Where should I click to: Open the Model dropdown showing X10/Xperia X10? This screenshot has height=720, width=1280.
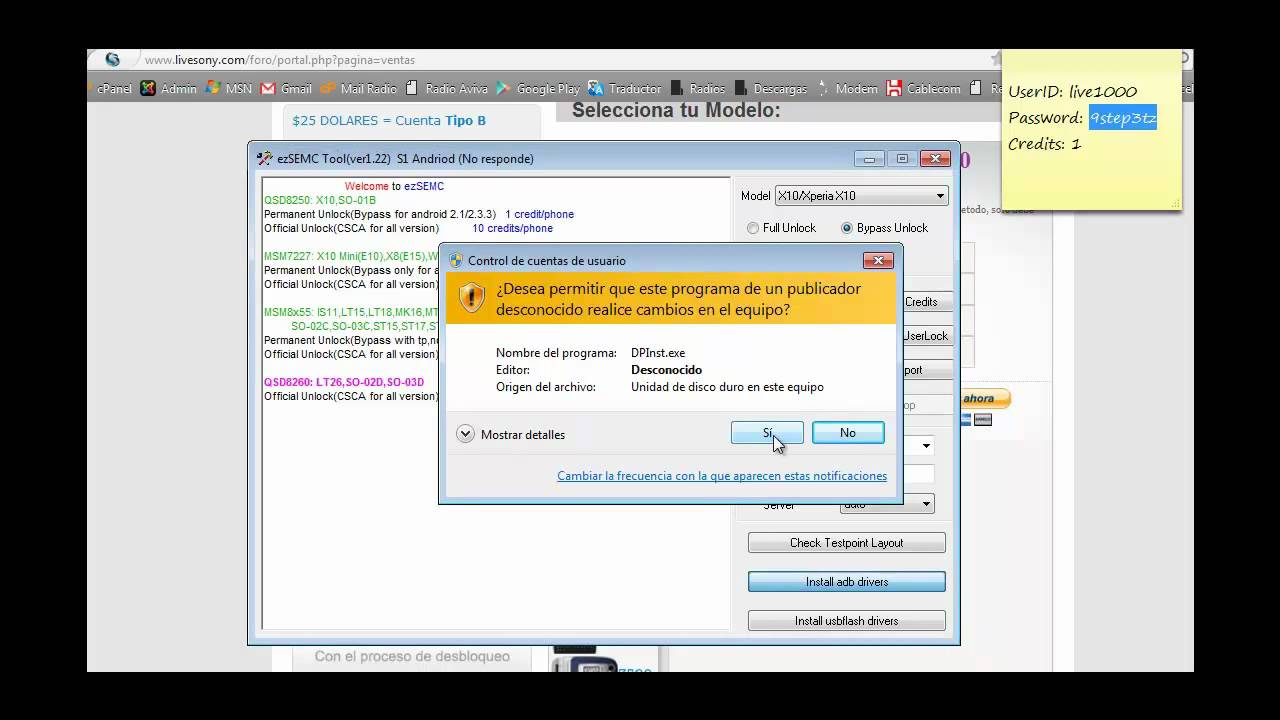[861, 196]
